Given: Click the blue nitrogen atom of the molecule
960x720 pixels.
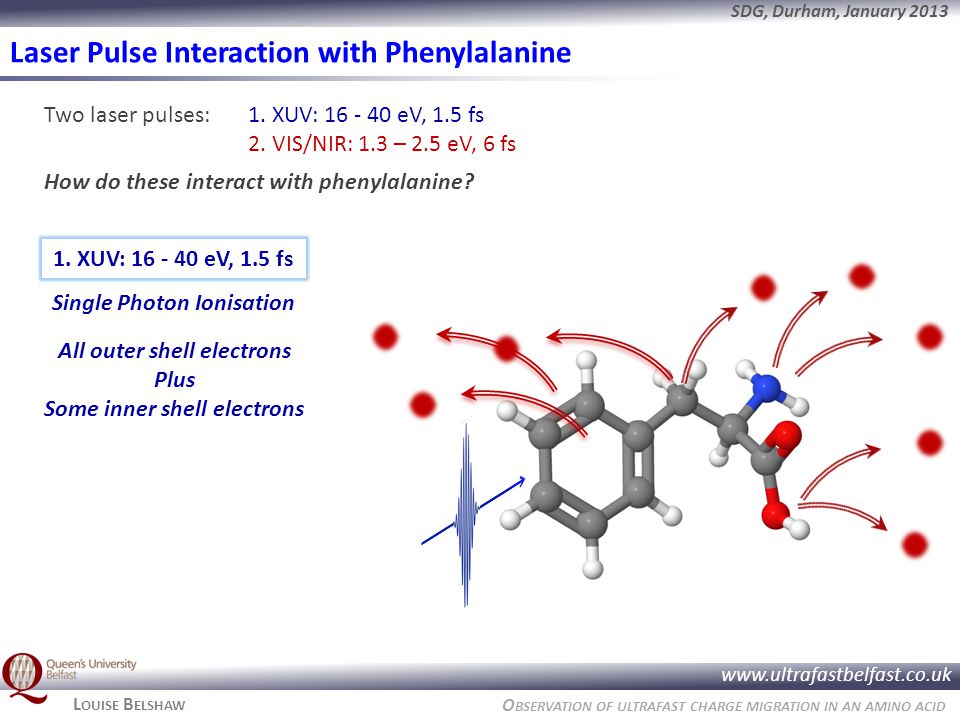Looking at the screenshot, I should pyautogui.click(x=766, y=388).
